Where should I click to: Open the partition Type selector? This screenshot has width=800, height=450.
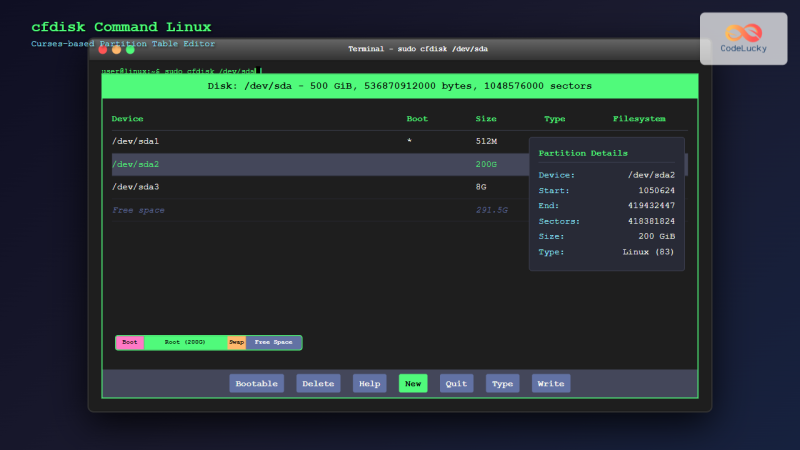pos(502,383)
